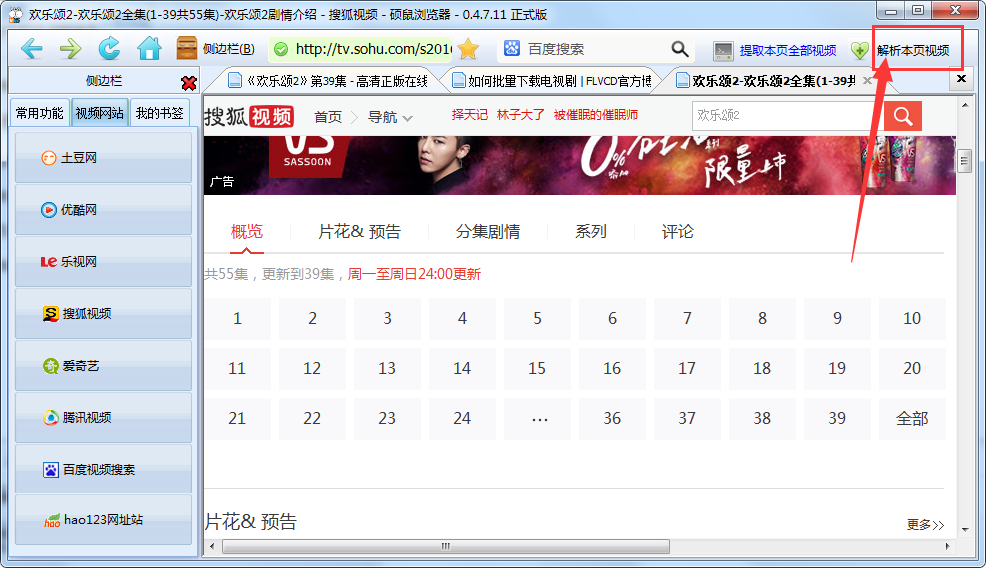Switch to 常用功能 sidebar tab
Screen dimensions: 986x568
point(40,113)
